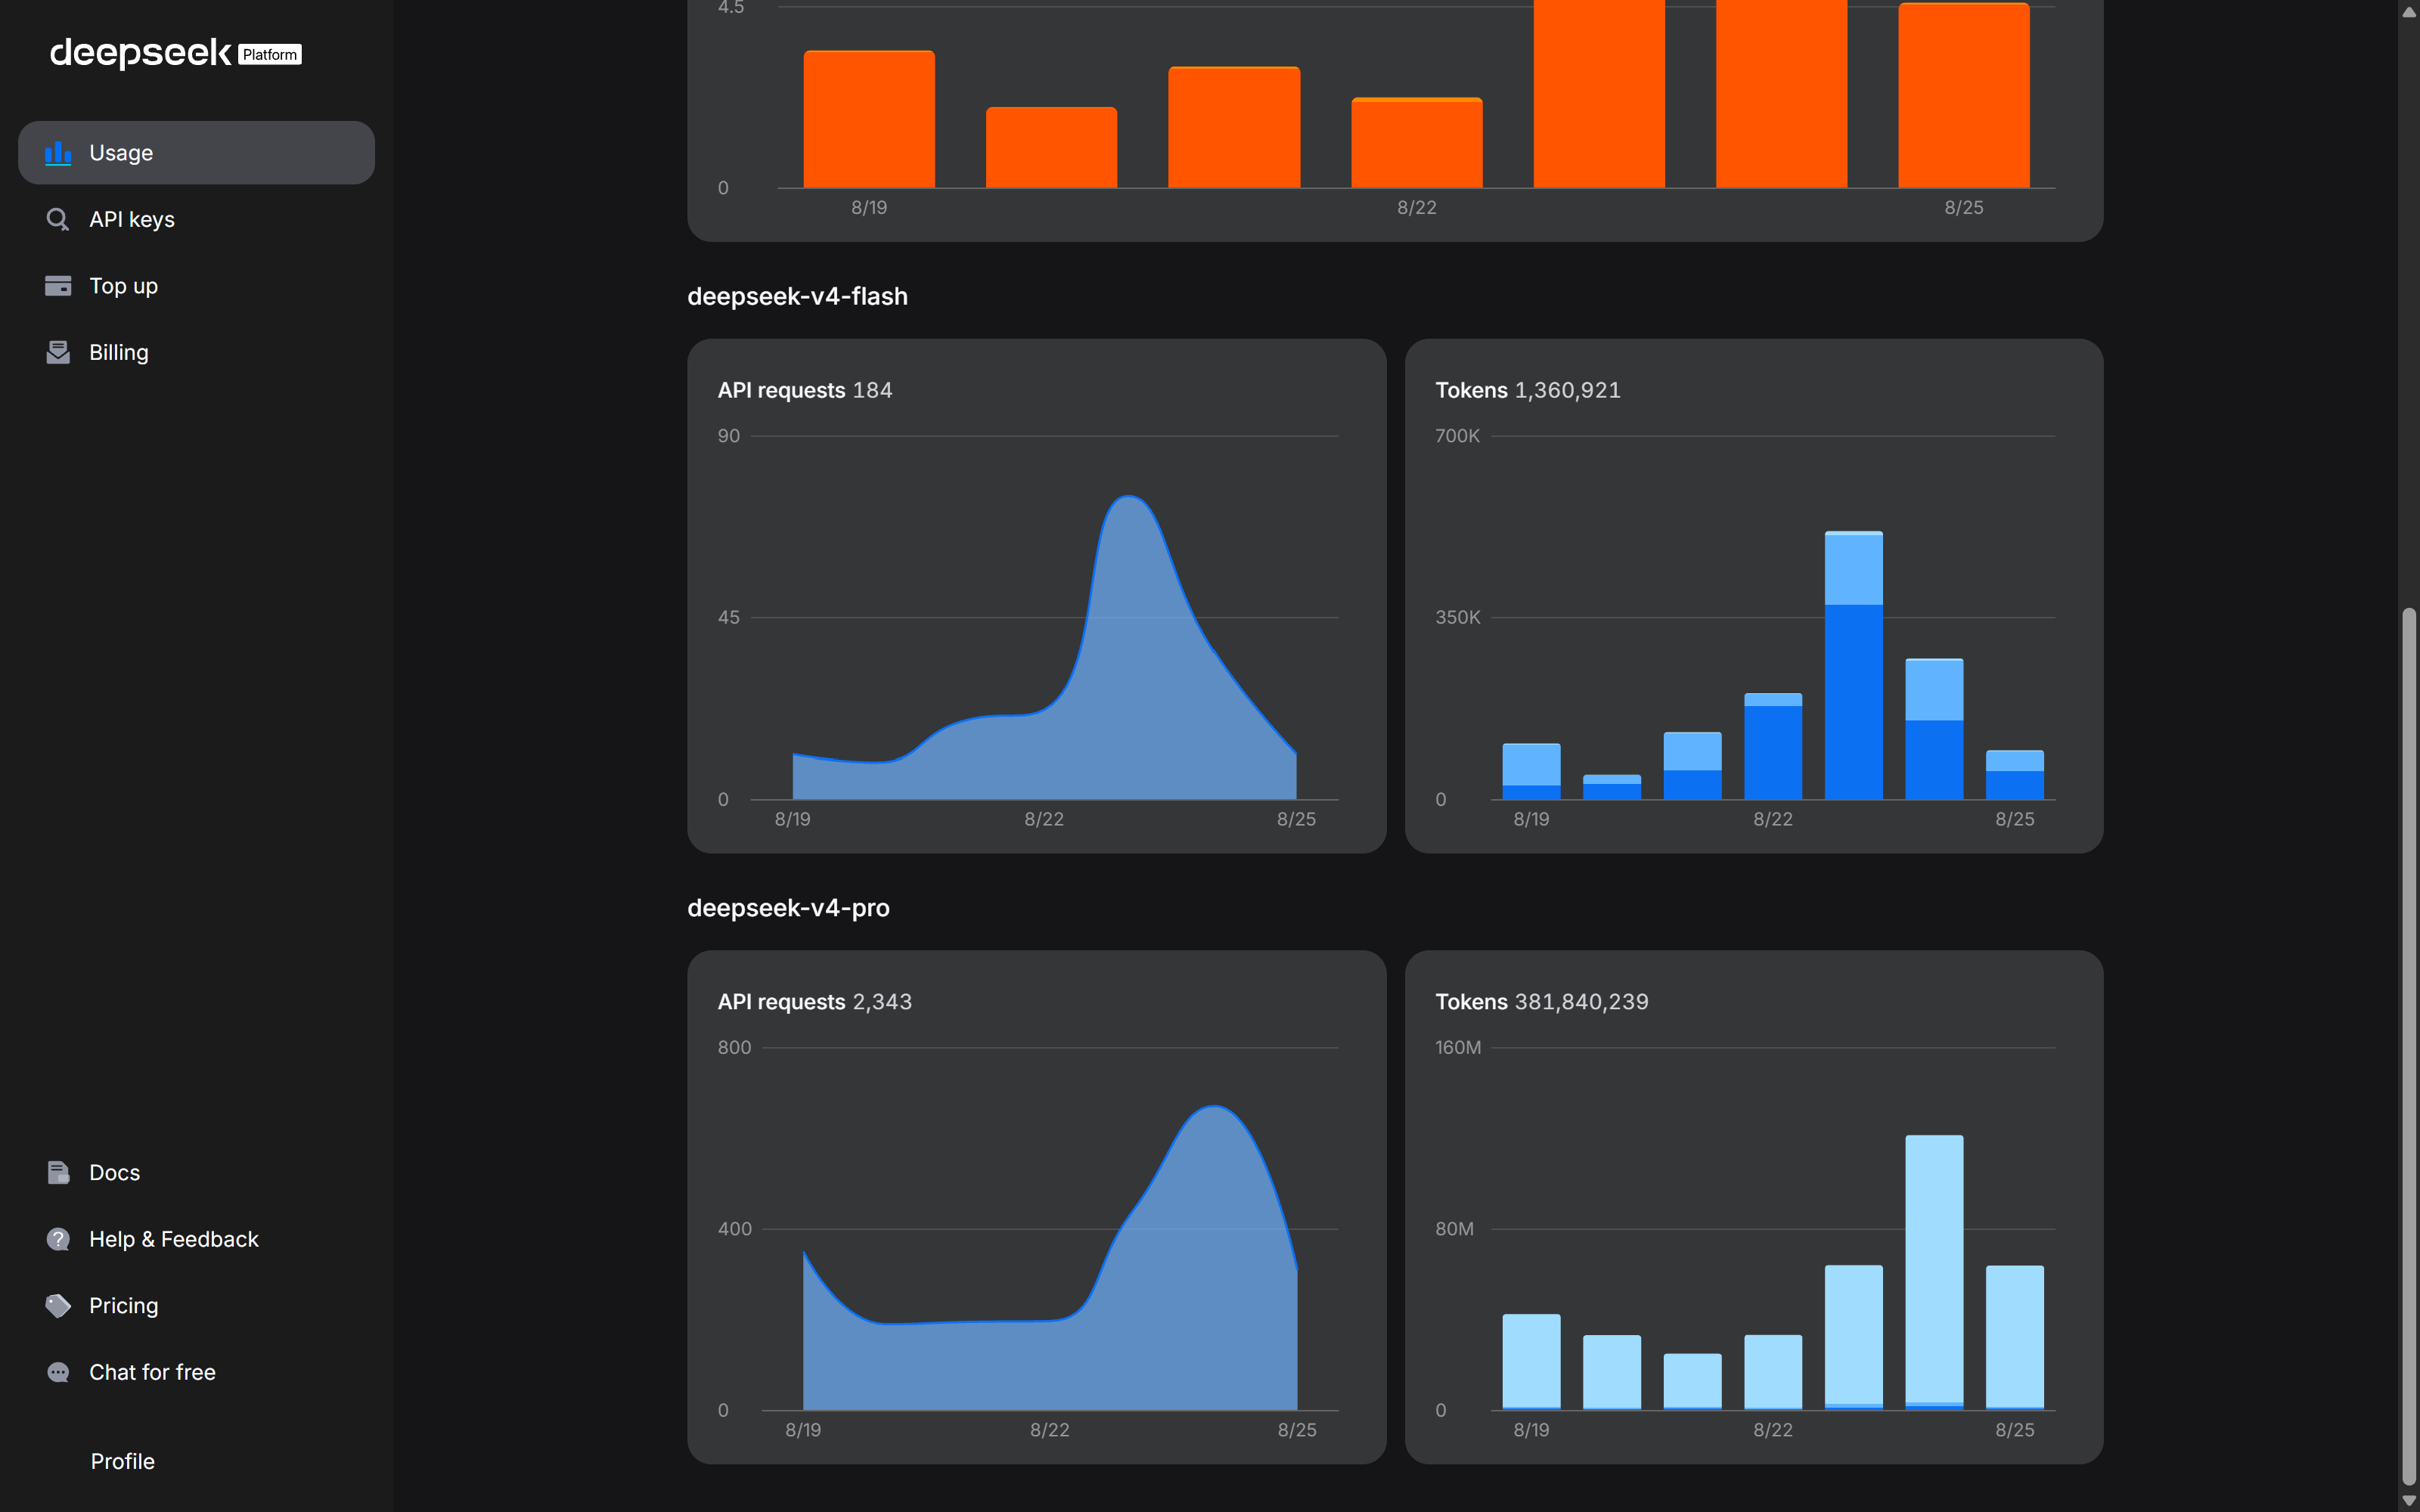Click the 8/22 bar in flash Tokens chart

pos(1773,746)
